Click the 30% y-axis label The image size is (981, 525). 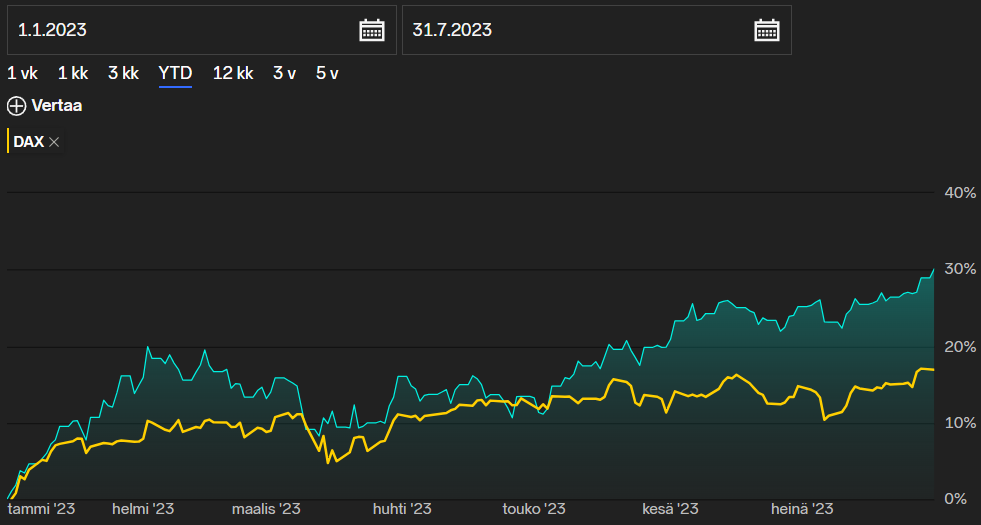tap(960, 269)
